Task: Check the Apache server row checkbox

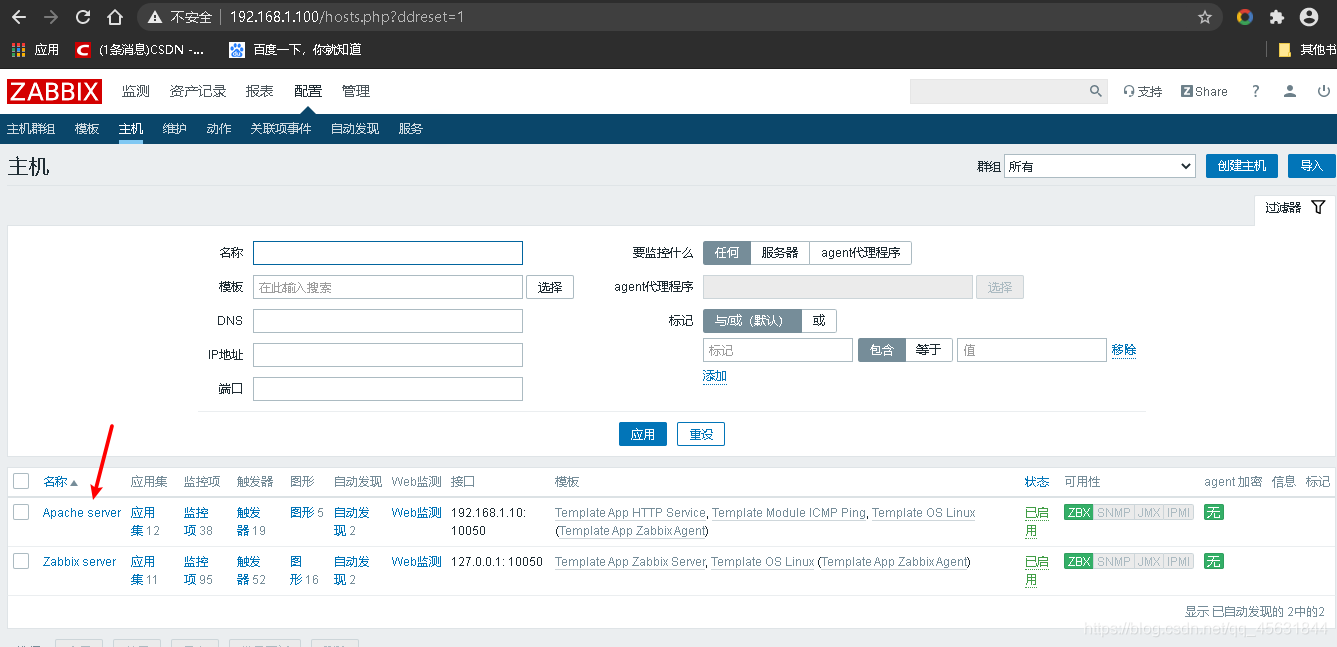Action: pyautogui.click(x=21, y=512)
